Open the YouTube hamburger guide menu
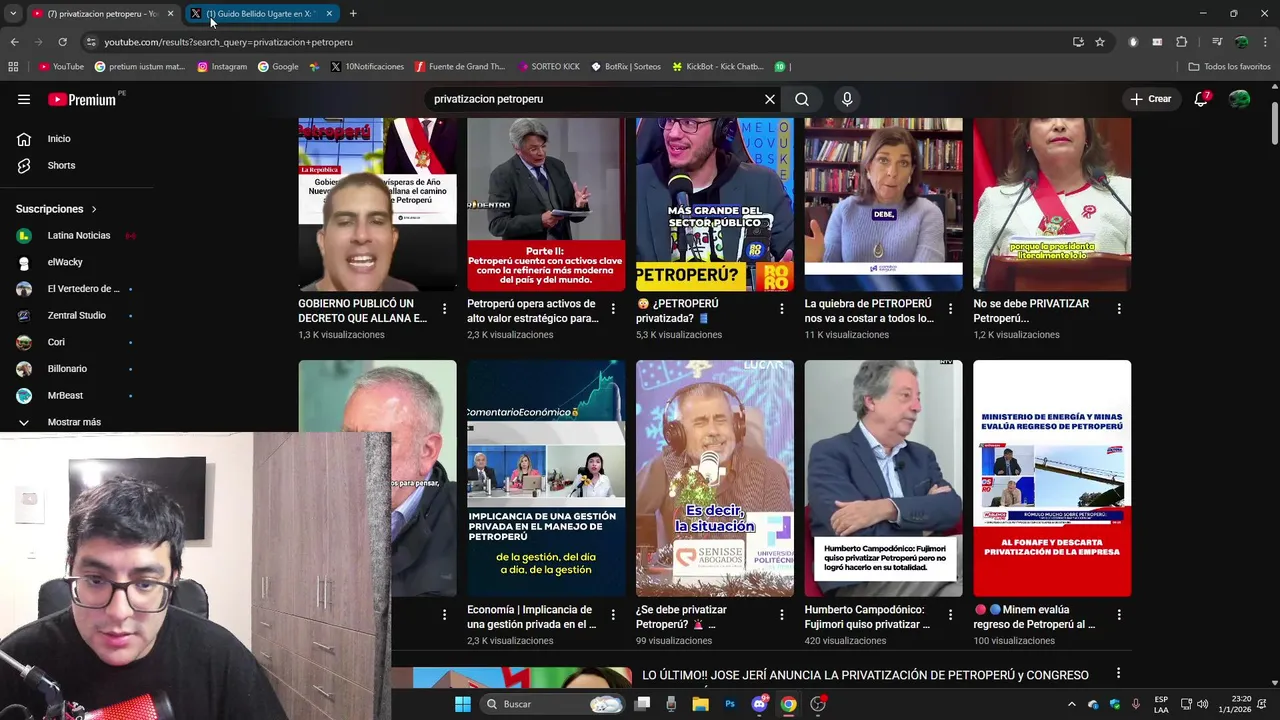Viewport: 1280px width, 720px height. coord(24,99)
